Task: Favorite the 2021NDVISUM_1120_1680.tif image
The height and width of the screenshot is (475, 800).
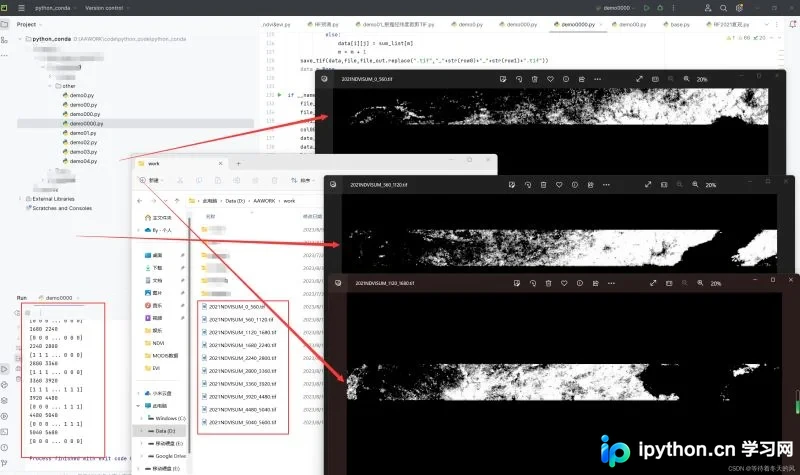Action: tap(564, 283)
